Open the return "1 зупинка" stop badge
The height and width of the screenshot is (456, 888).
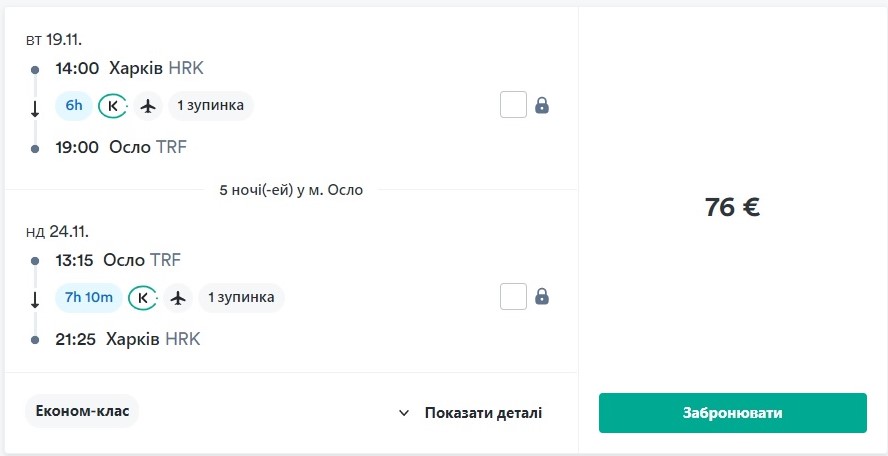tap(241, 297)
